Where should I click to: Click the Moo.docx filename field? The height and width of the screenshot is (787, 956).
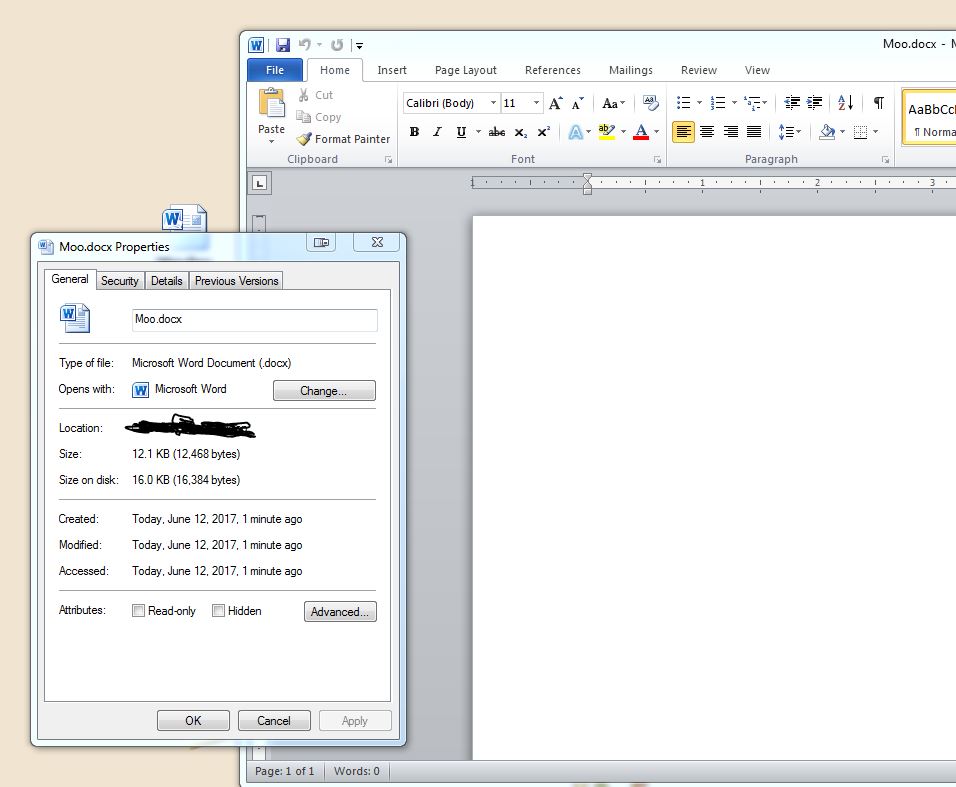pyautogui.click(x=254, y=320)
